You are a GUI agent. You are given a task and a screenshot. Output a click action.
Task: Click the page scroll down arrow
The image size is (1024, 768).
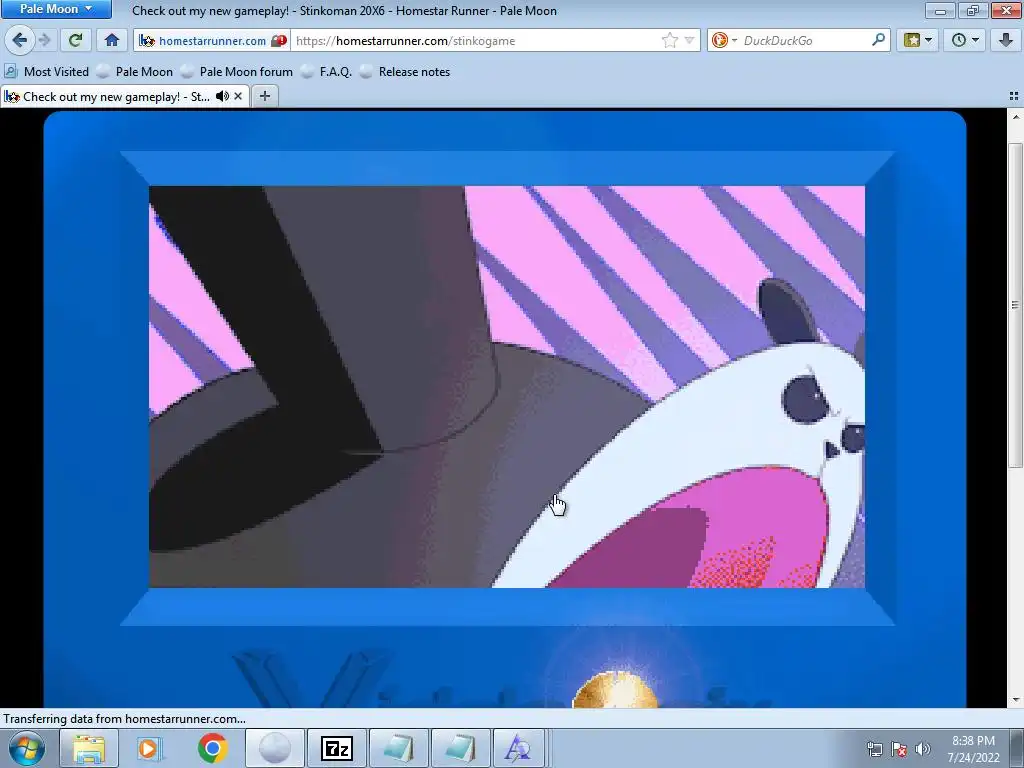[x=1016, y=699]
